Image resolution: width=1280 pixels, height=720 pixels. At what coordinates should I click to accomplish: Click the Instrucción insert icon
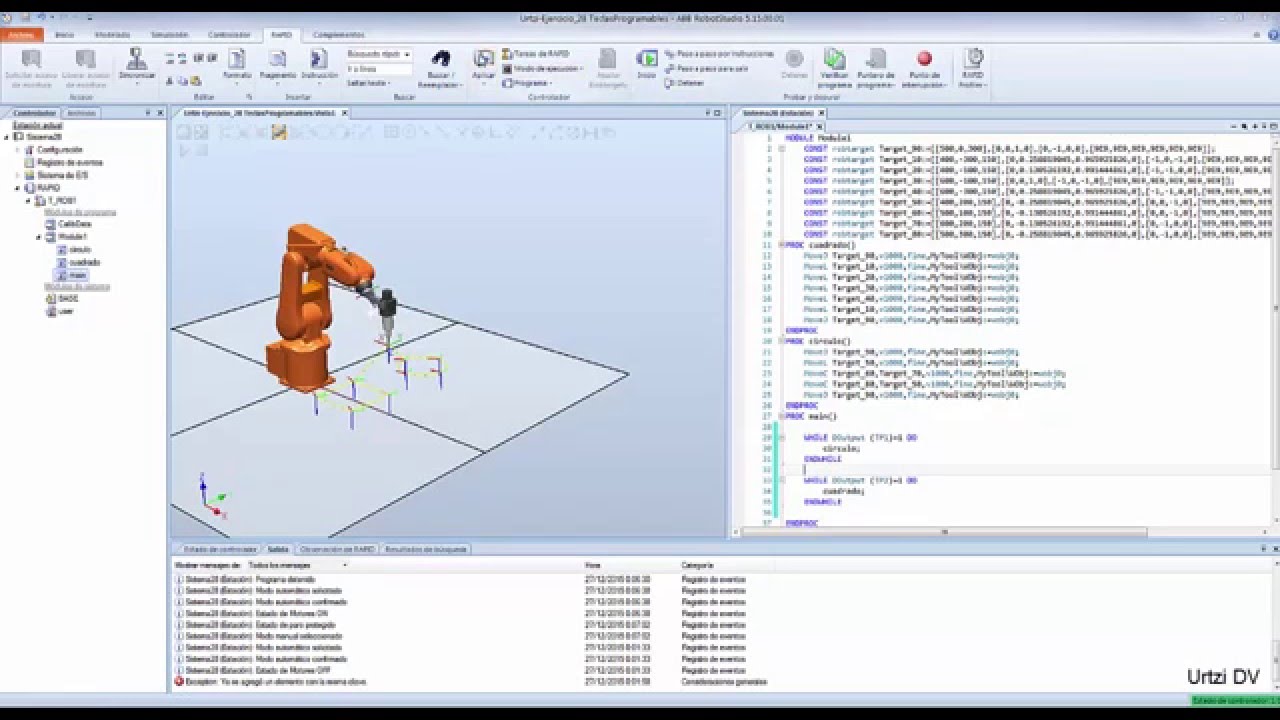[319, 60]
